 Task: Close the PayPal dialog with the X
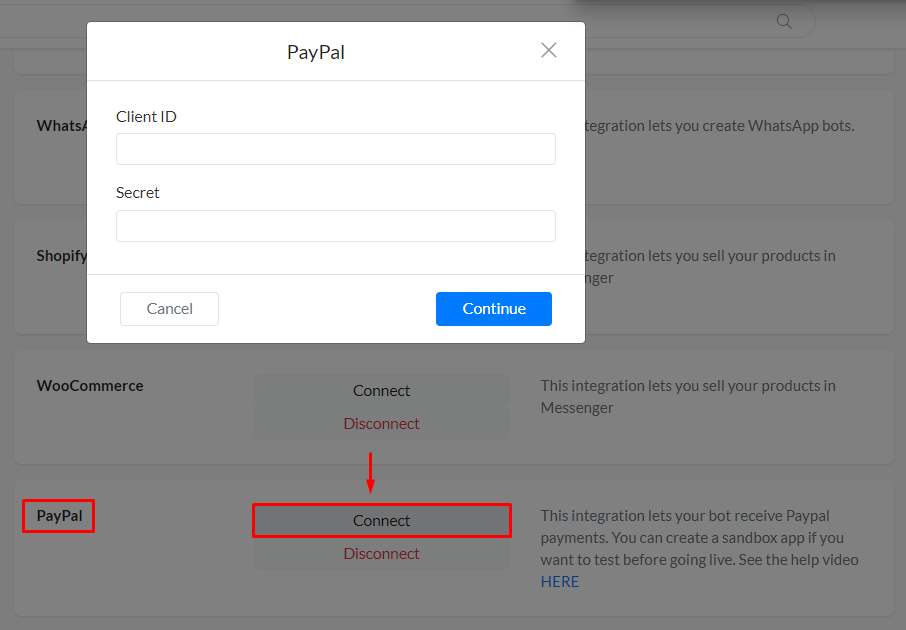[x=548, y=50]
